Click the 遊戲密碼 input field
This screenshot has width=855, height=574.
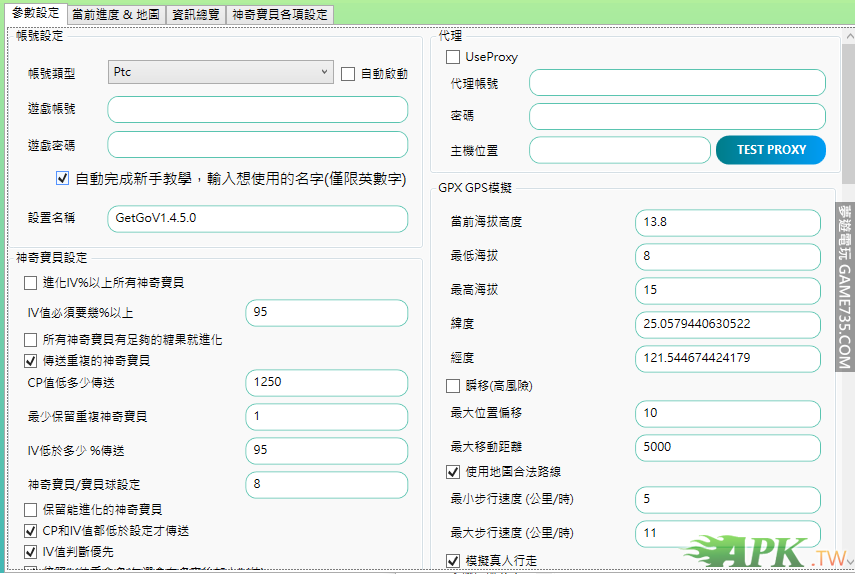(257, 144)
